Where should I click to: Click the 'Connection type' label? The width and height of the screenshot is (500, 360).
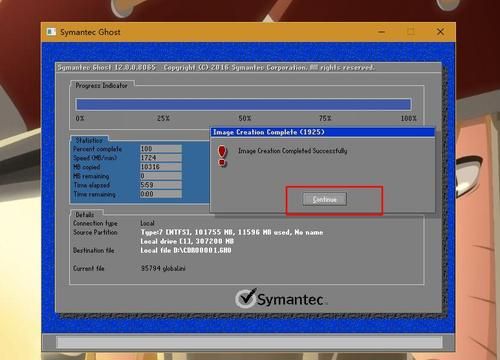pos(95,223)
